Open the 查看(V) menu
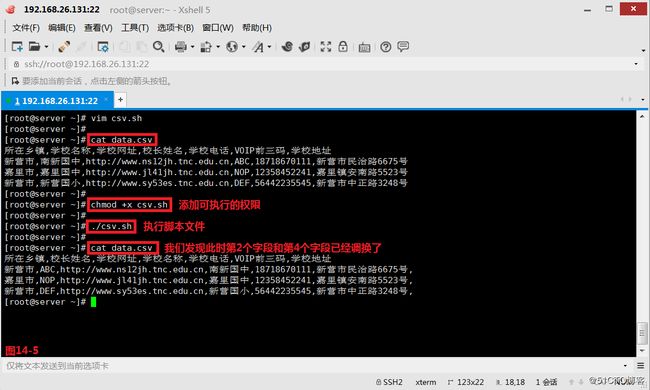The width and height of the screenshot is (650, 390). pos(98,28)
